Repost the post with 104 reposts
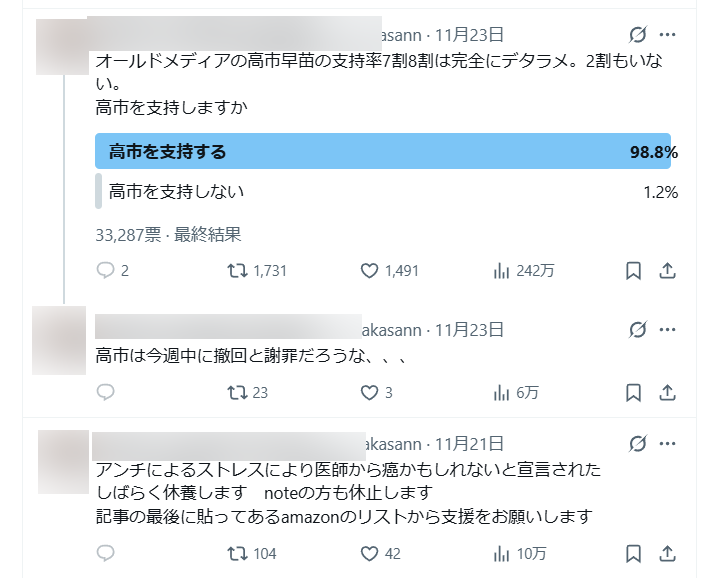 pos(237,553)
